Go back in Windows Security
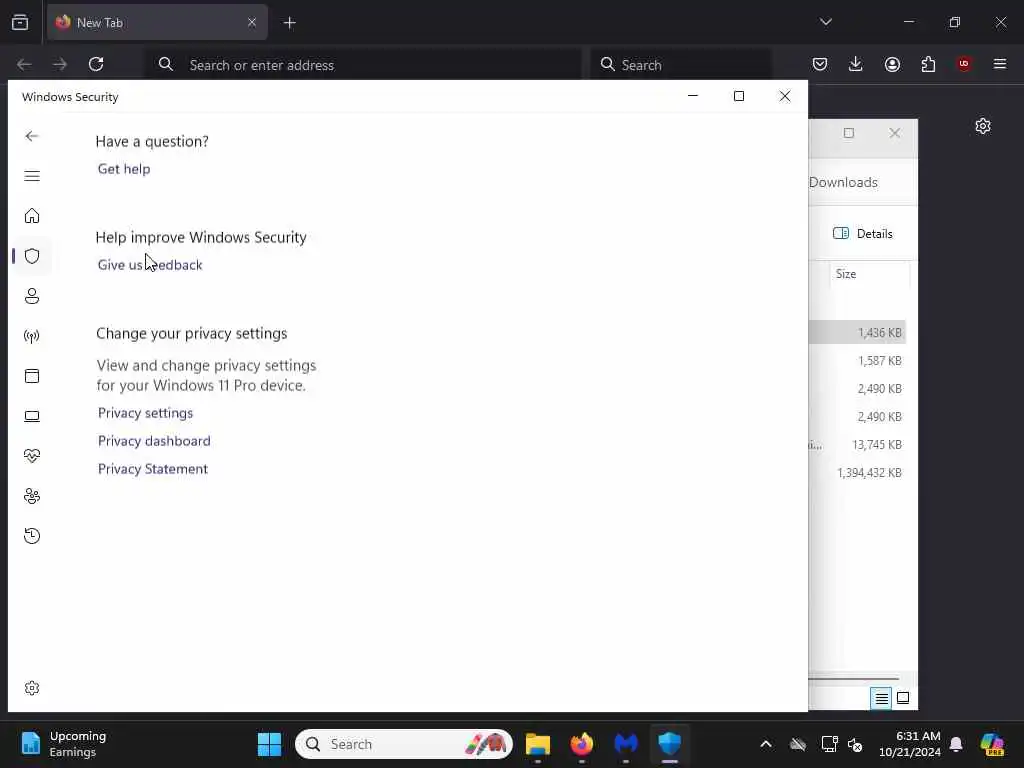 pos(31,136)
